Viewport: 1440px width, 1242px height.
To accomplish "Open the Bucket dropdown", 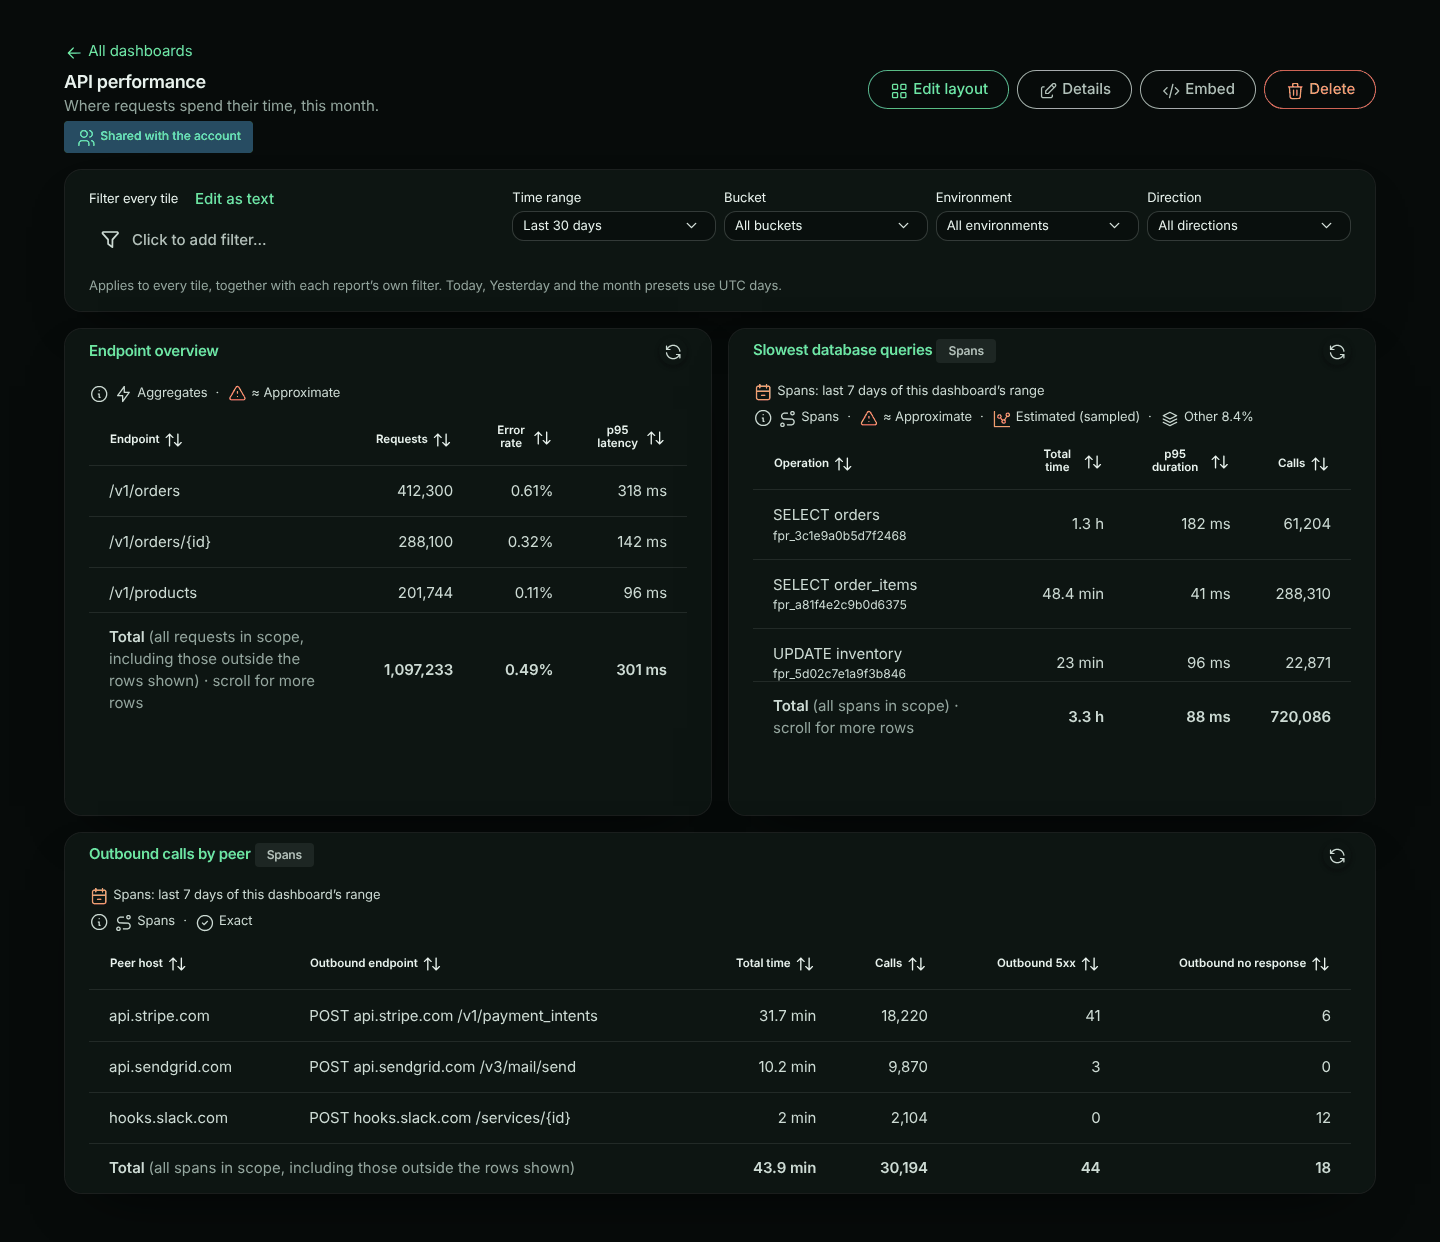I will point(826,226).
